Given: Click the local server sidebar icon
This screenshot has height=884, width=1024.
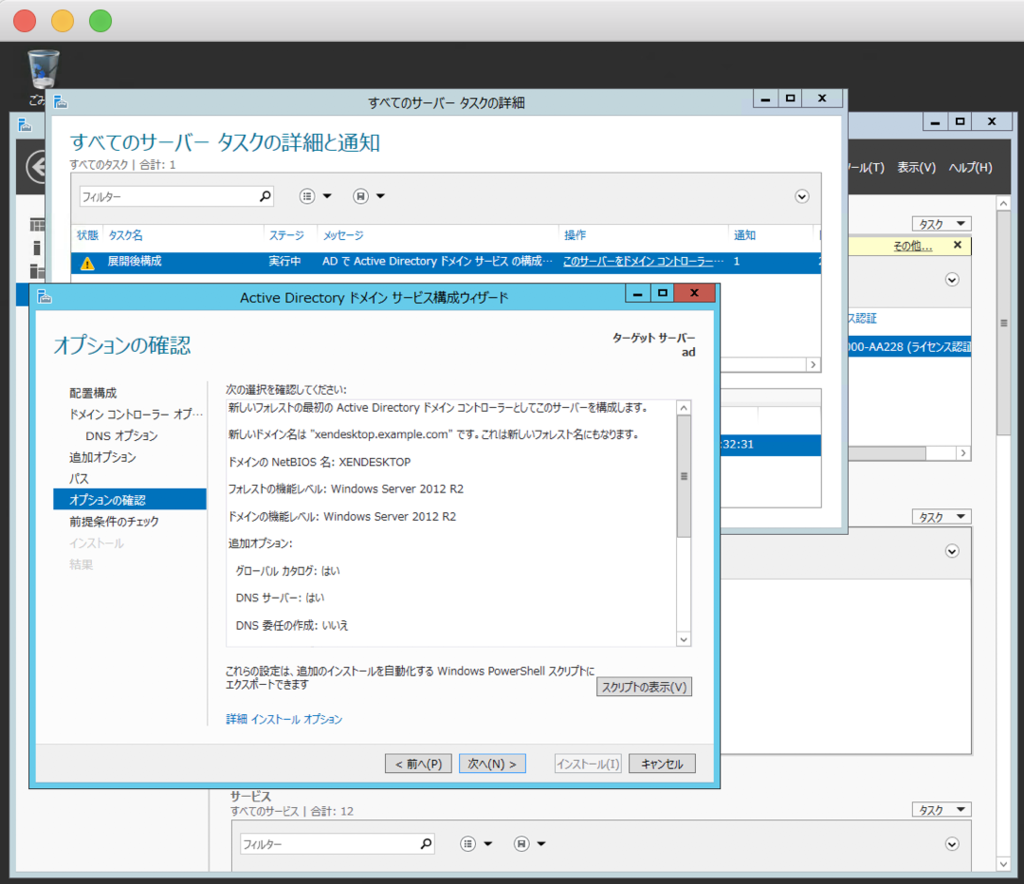Looking at the screenshot, I should tap(37, 247).
